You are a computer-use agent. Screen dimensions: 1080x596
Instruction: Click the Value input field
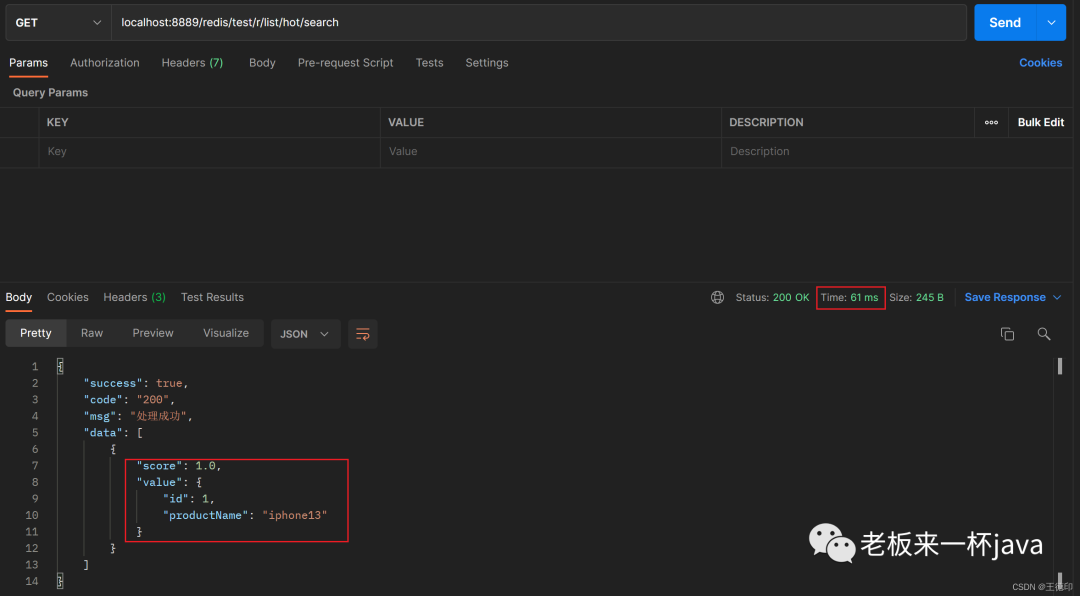point(550,152)
